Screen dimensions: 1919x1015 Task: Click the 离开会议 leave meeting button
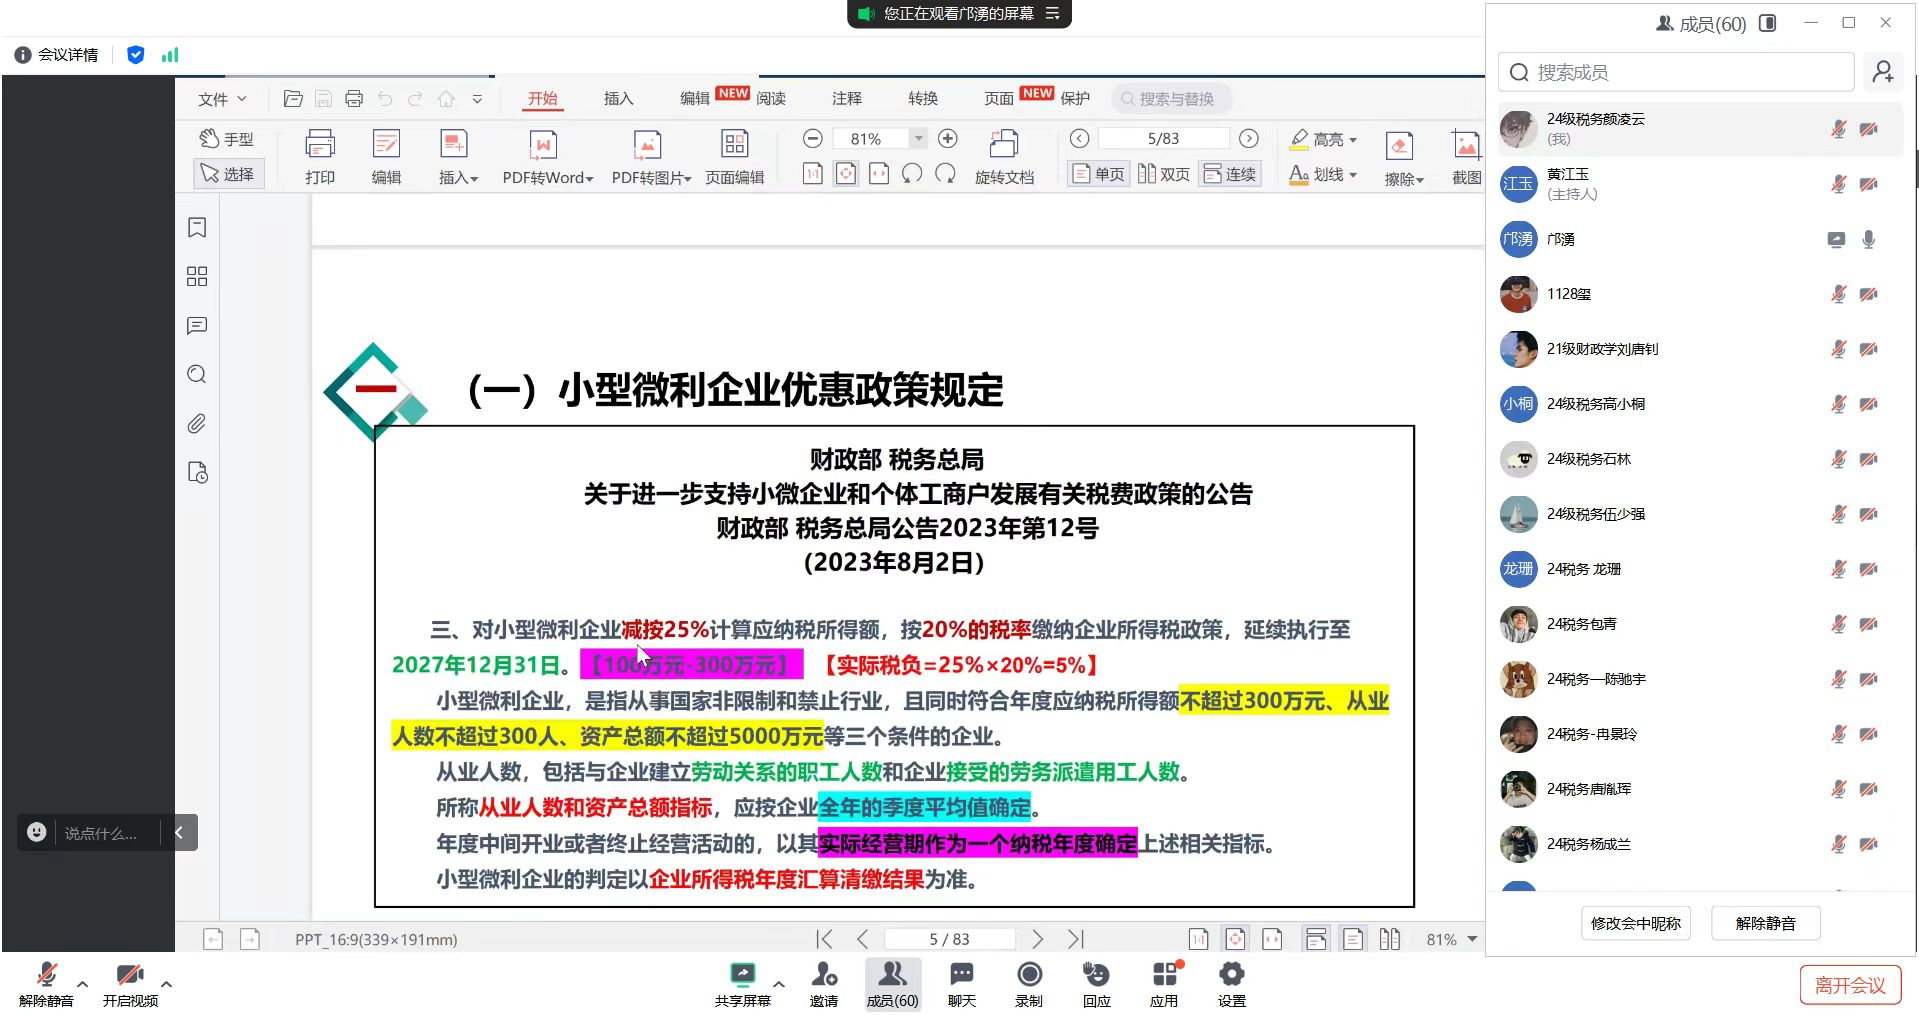(x=1850, y=985)
